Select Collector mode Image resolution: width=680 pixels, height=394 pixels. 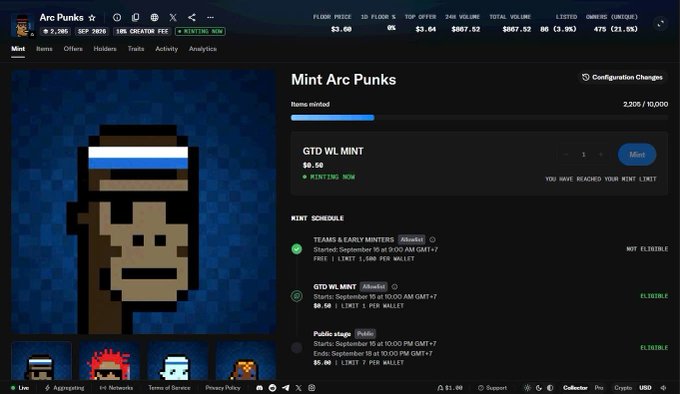(x=575, y=388)
